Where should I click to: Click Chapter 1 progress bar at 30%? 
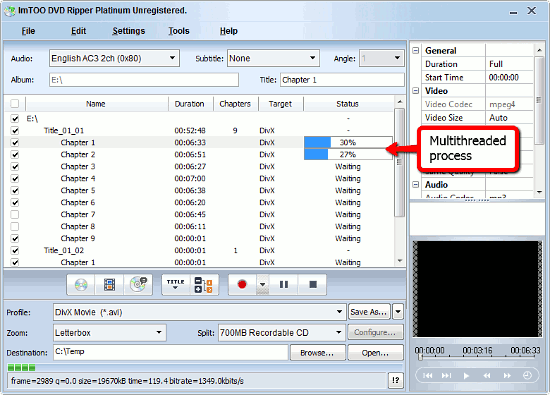tap(348, 142)
